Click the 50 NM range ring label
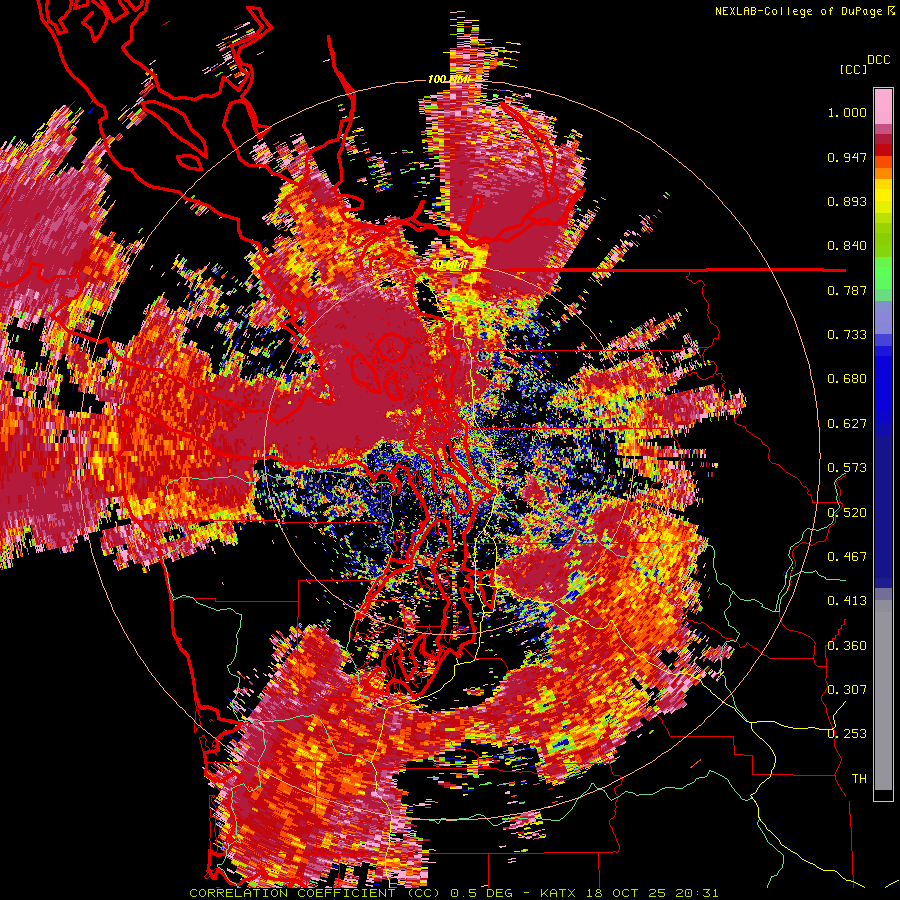 pyautogui.click(x=449, y=265)
